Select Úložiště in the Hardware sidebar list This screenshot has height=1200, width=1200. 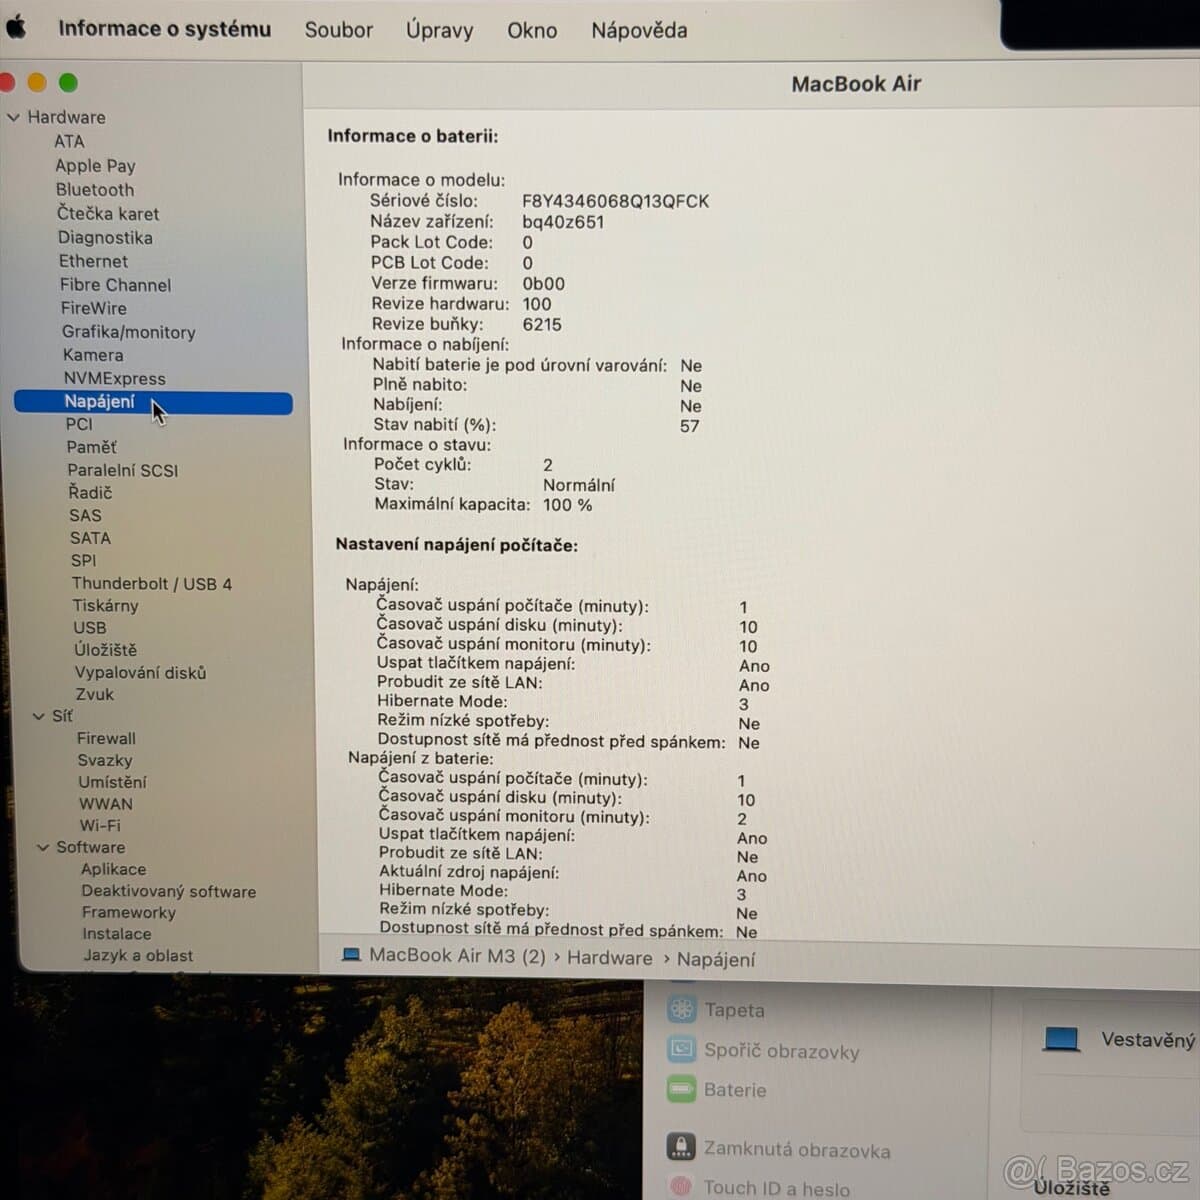coord(105,650)
